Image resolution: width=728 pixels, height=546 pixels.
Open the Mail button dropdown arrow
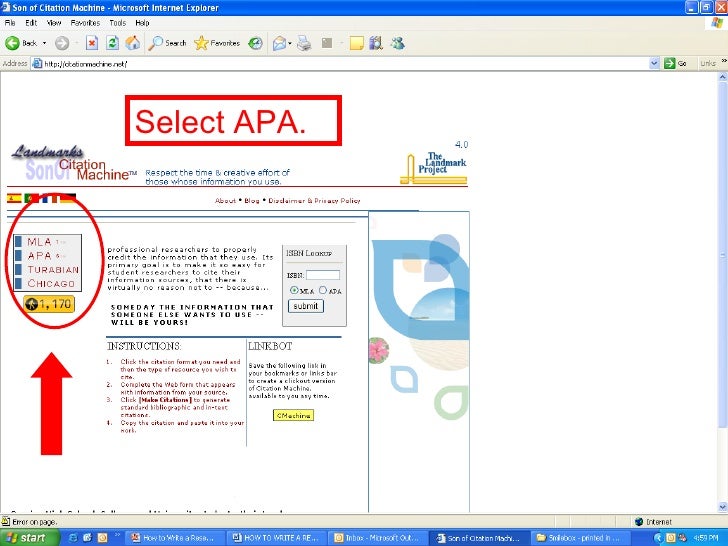(x=290, y=43)
